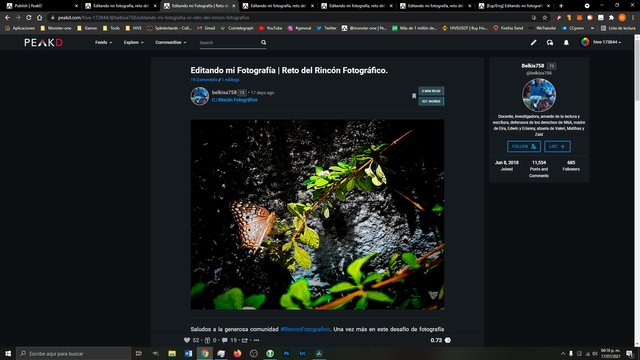Open the compose post pencil icon
The width and height of the screenshot is (640, 360).
click(533, 42)
